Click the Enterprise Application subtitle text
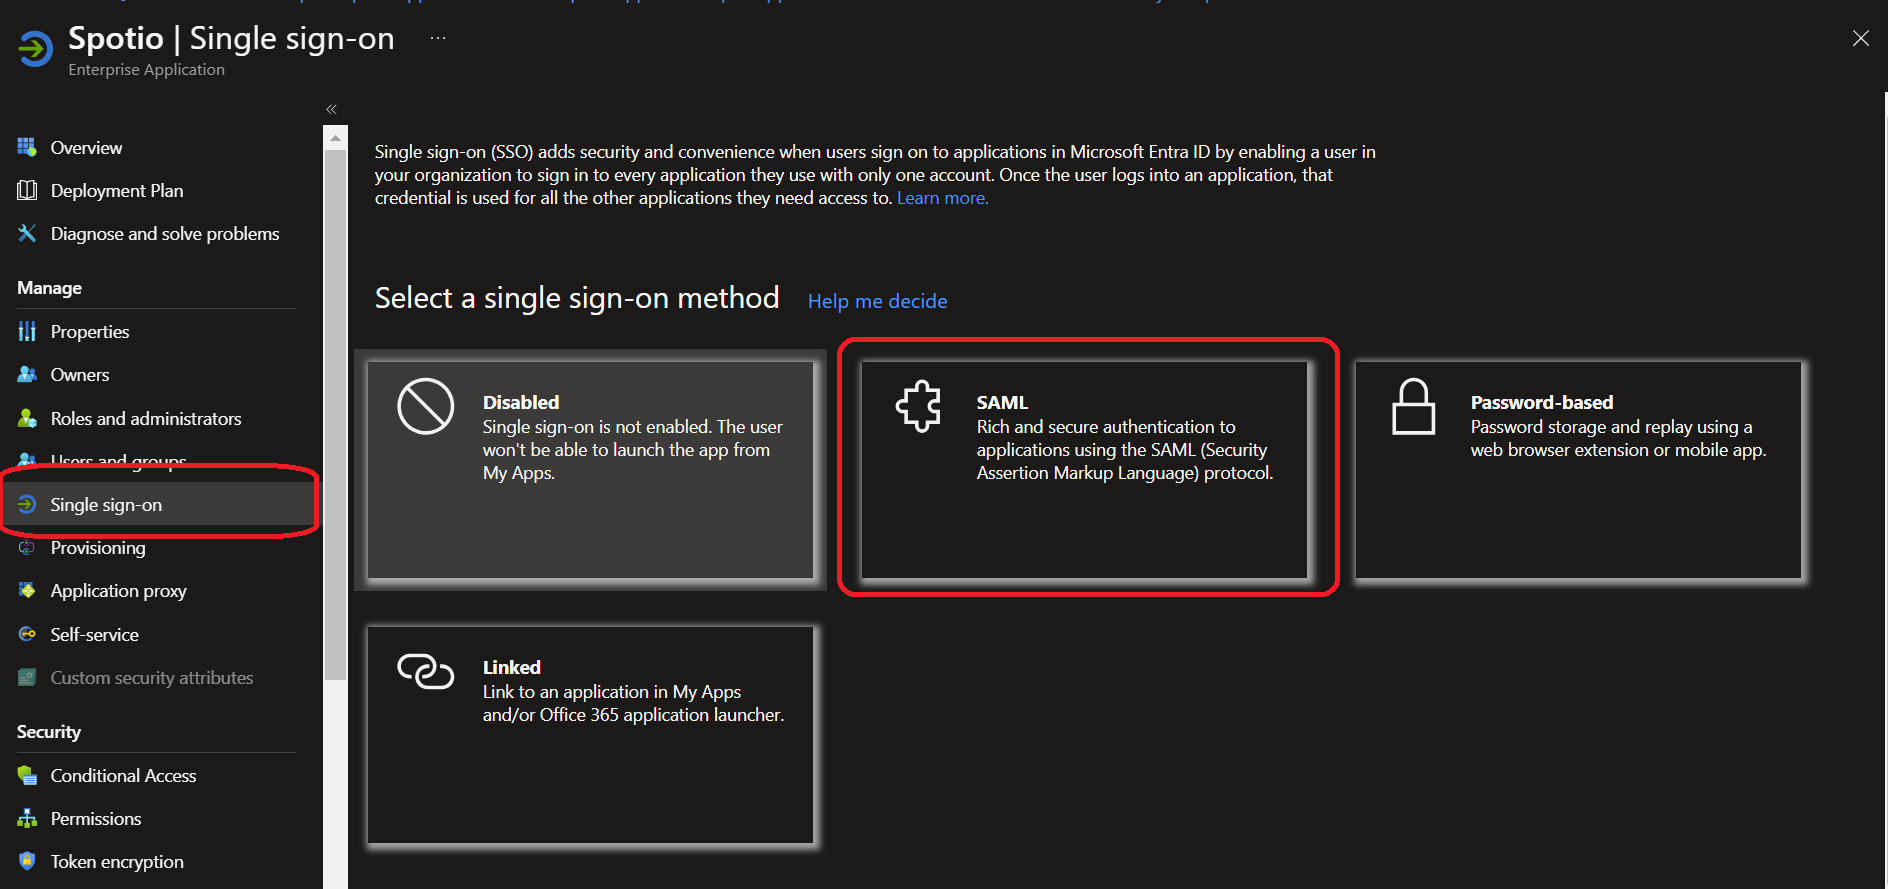The width and height of the screenshot is (1888, 889). tap(146, 70)
